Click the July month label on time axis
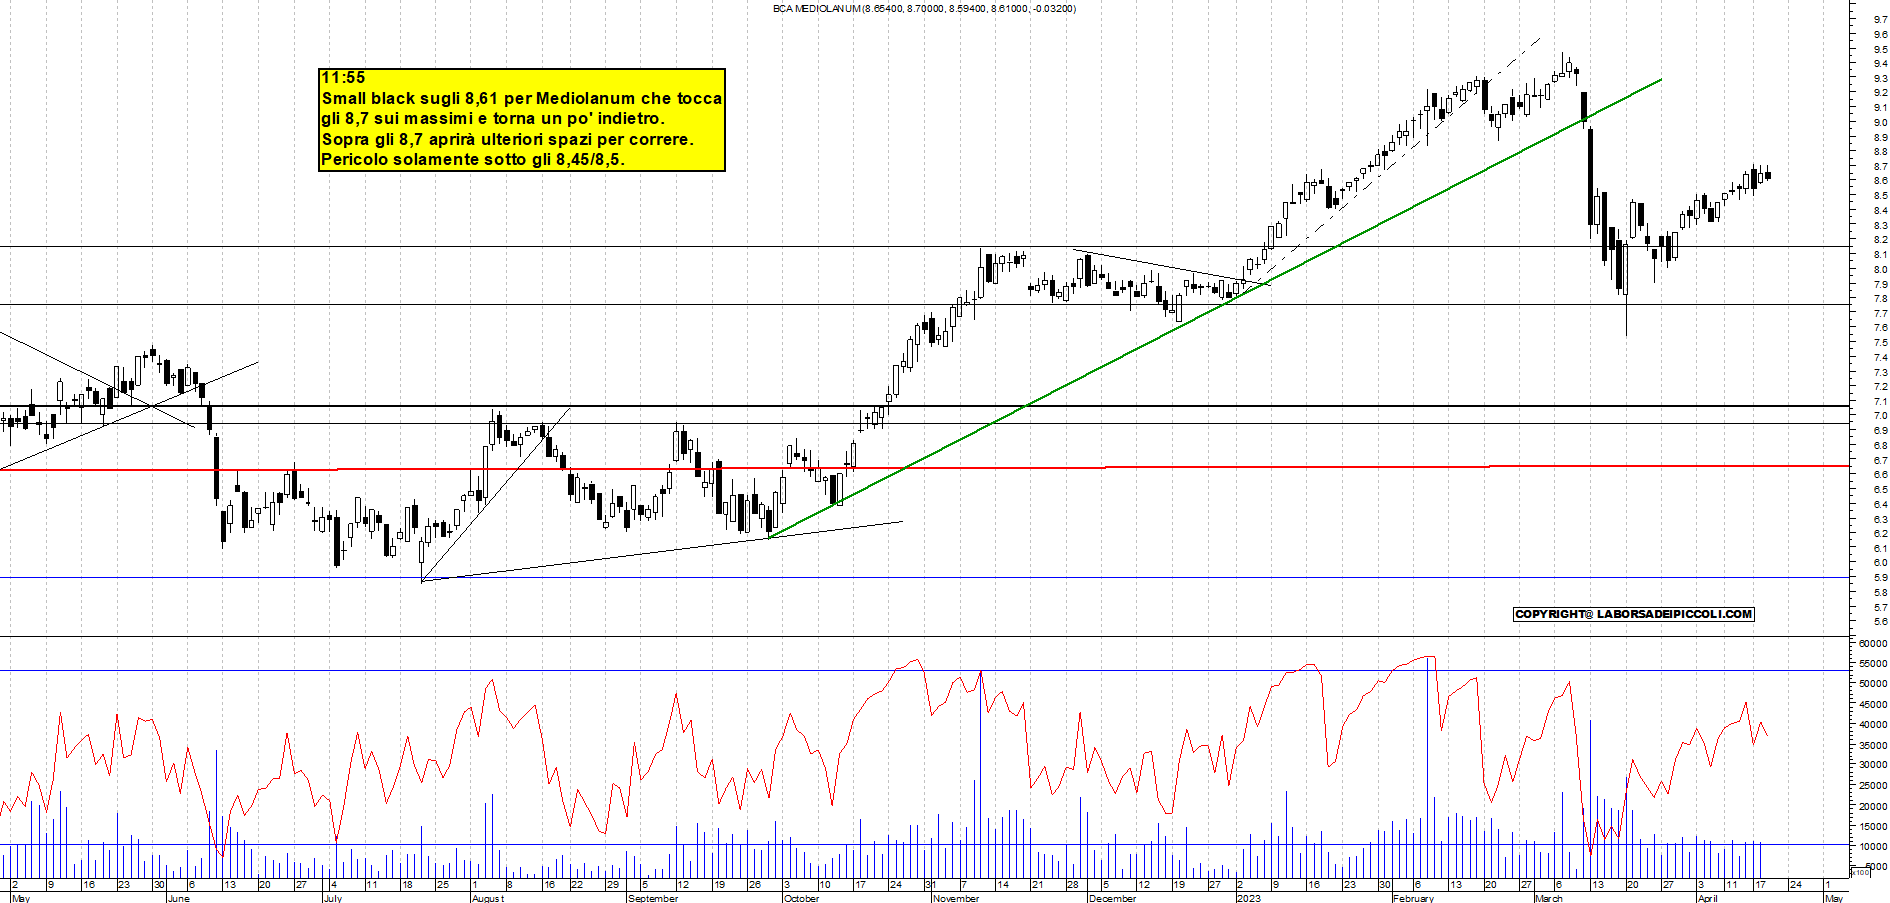 click(333, 898)
